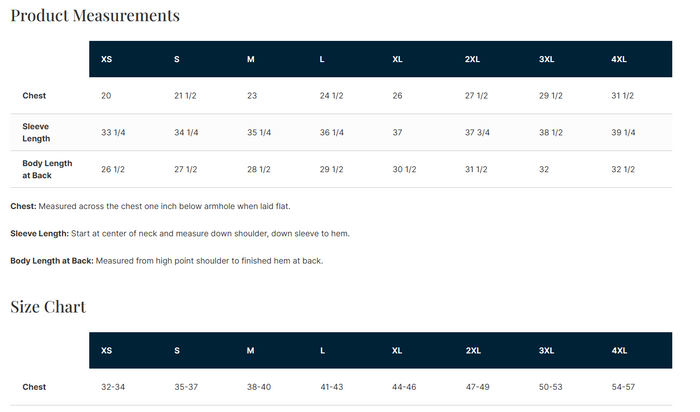Viewport: 700px width, 412px height.
Task: Click the 54-57 chest range cell
Action: [623, 387]
